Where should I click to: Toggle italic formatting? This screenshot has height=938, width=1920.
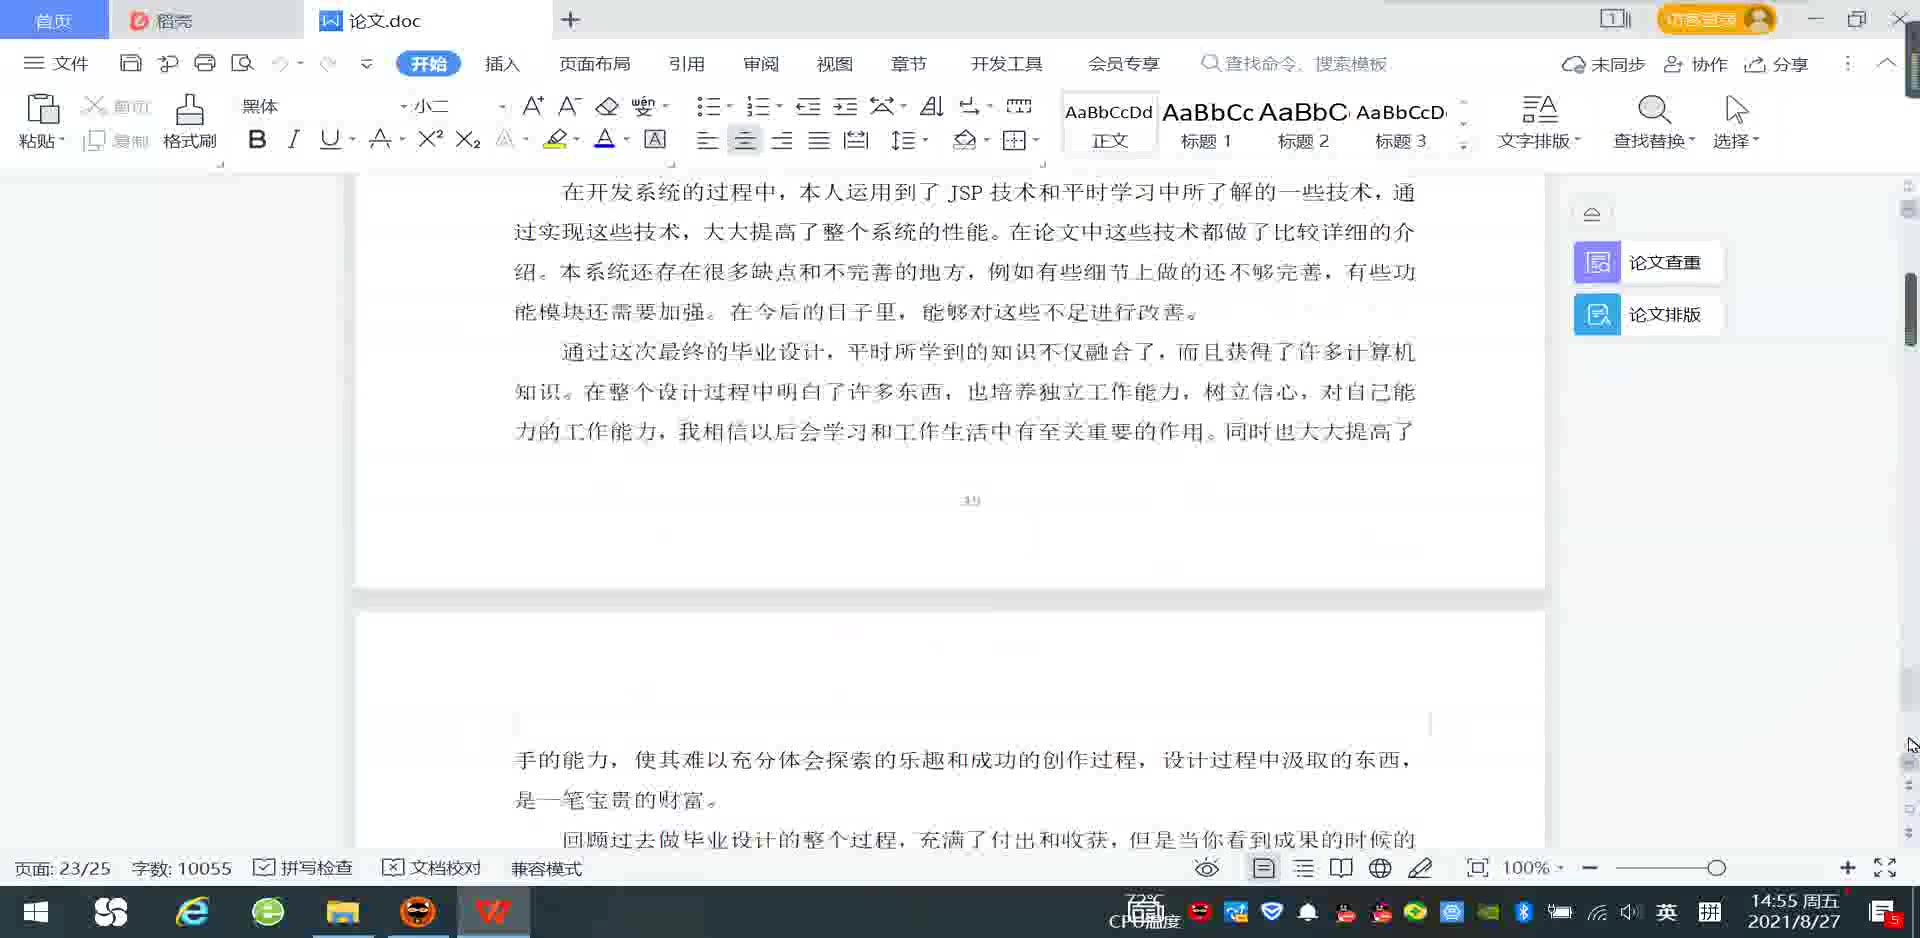point(293,140)
